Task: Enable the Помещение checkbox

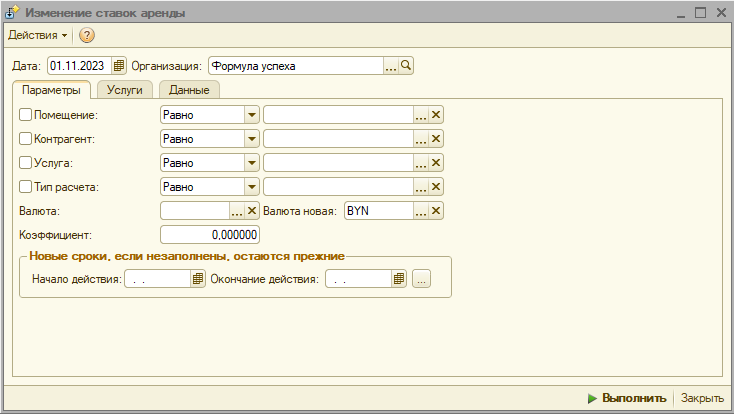Action: [x=26, y=115]
